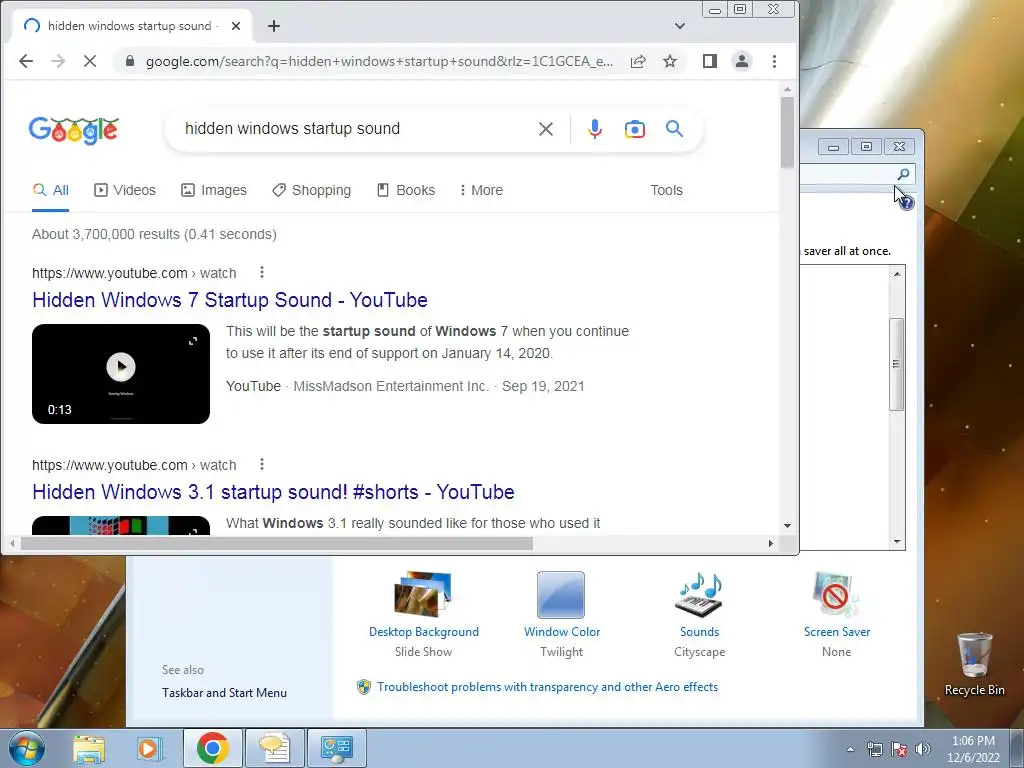Open the Windows Start orb

26,748
